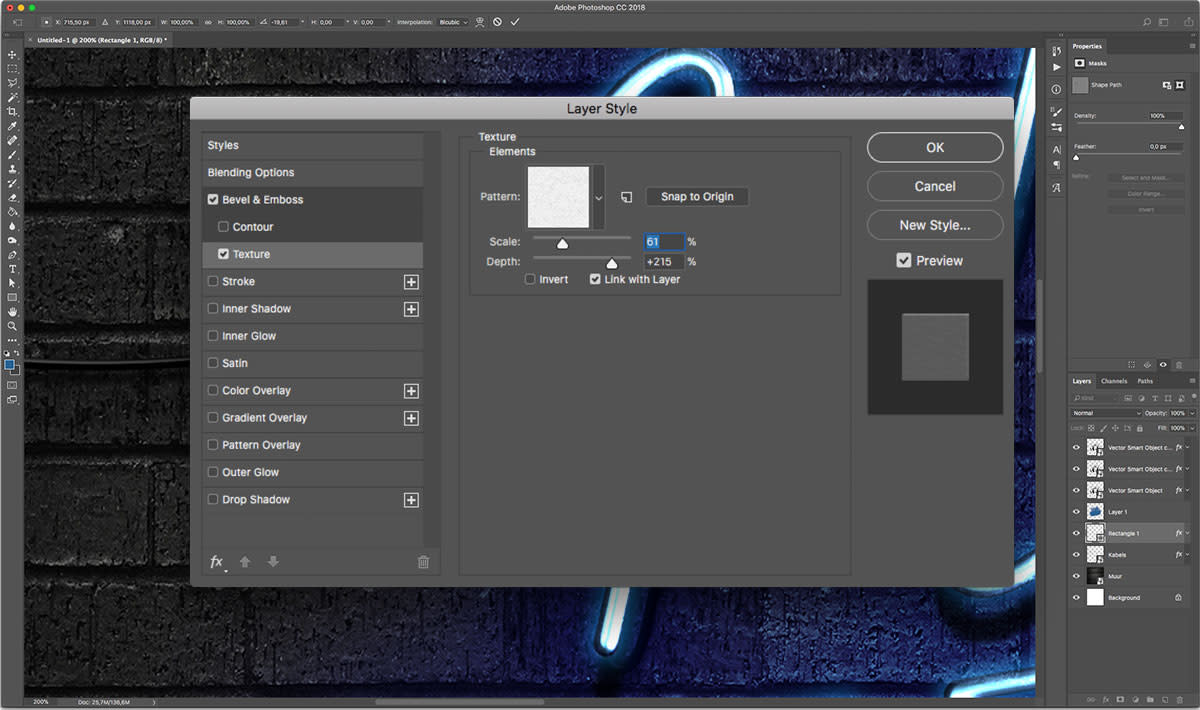1200x710 pixels.
Task: Create a new layer in Layers panel
Action: click(x=1165, y=700)
